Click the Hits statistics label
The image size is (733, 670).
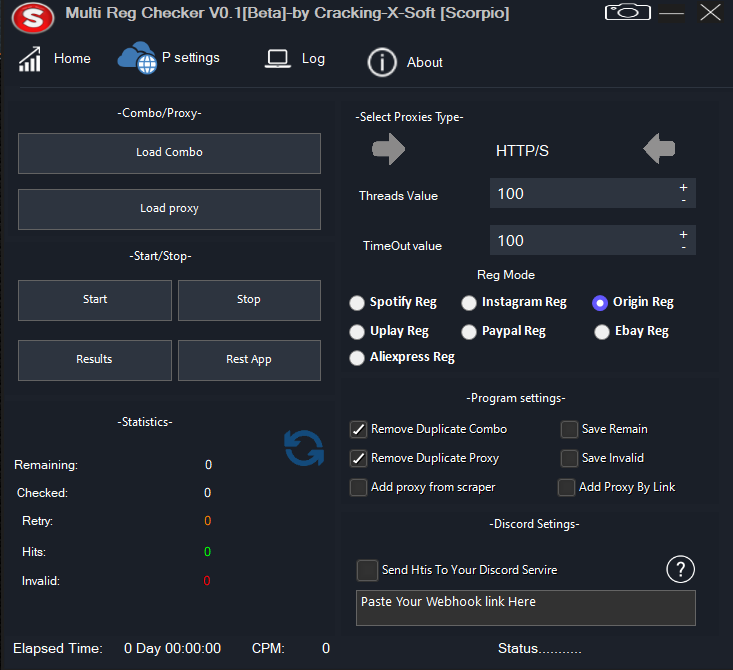(34, 552)
